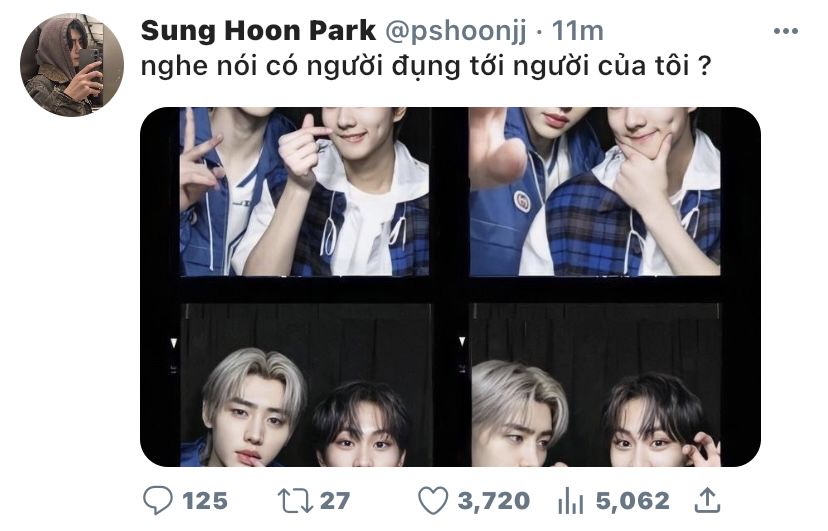Click the 11m timestamp
828x531 pixels.
pos(577,31)
